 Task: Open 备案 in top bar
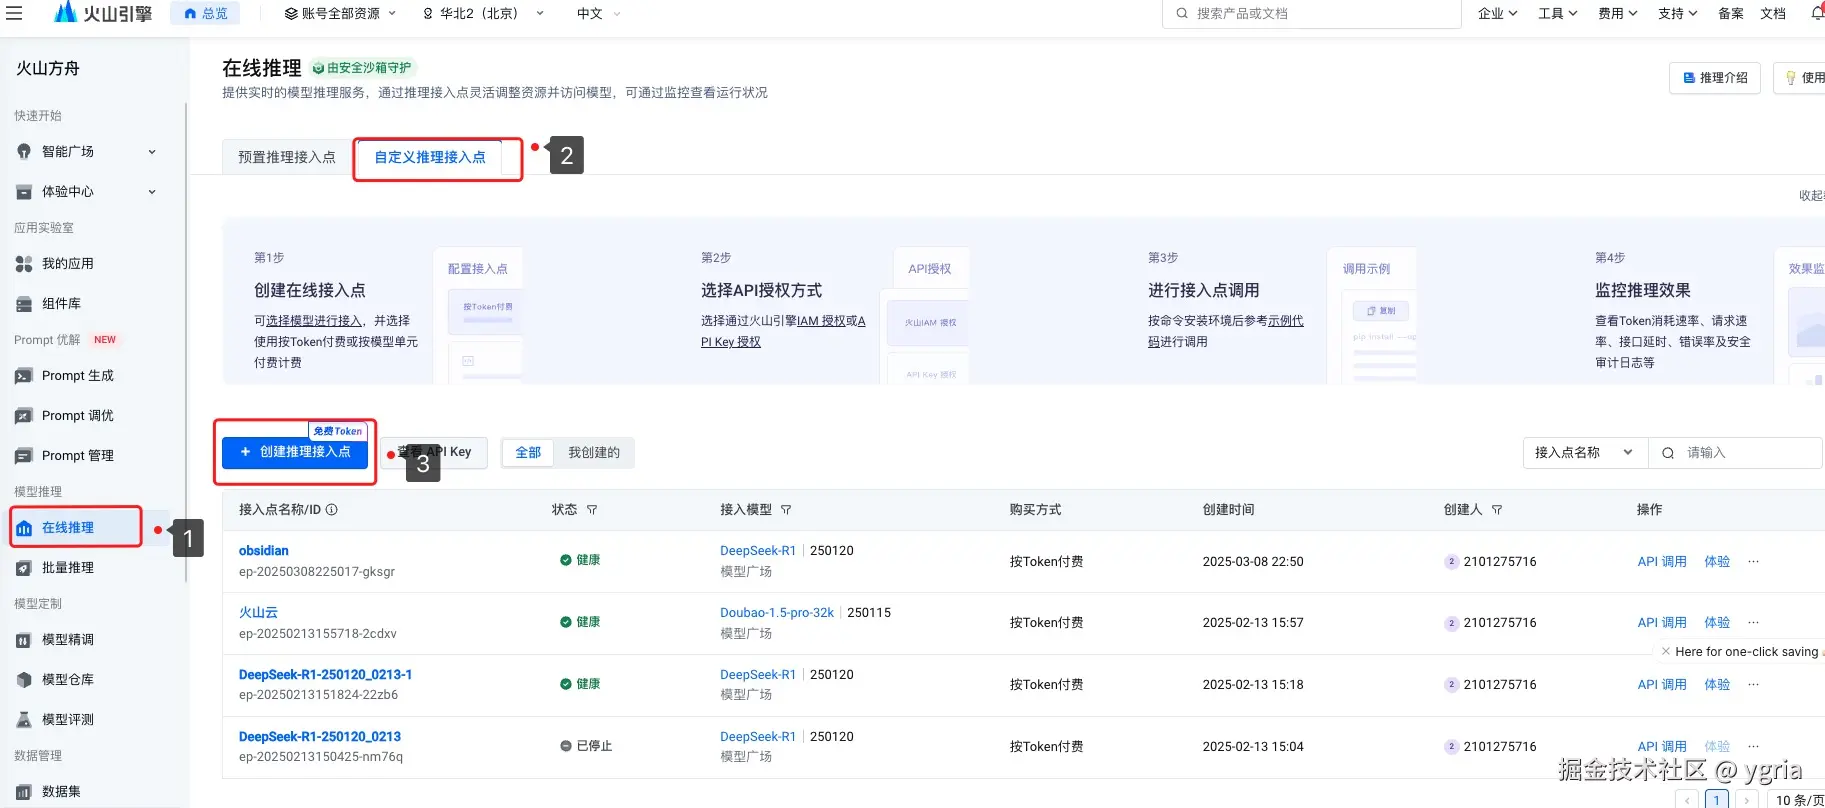pos(1731,14)
